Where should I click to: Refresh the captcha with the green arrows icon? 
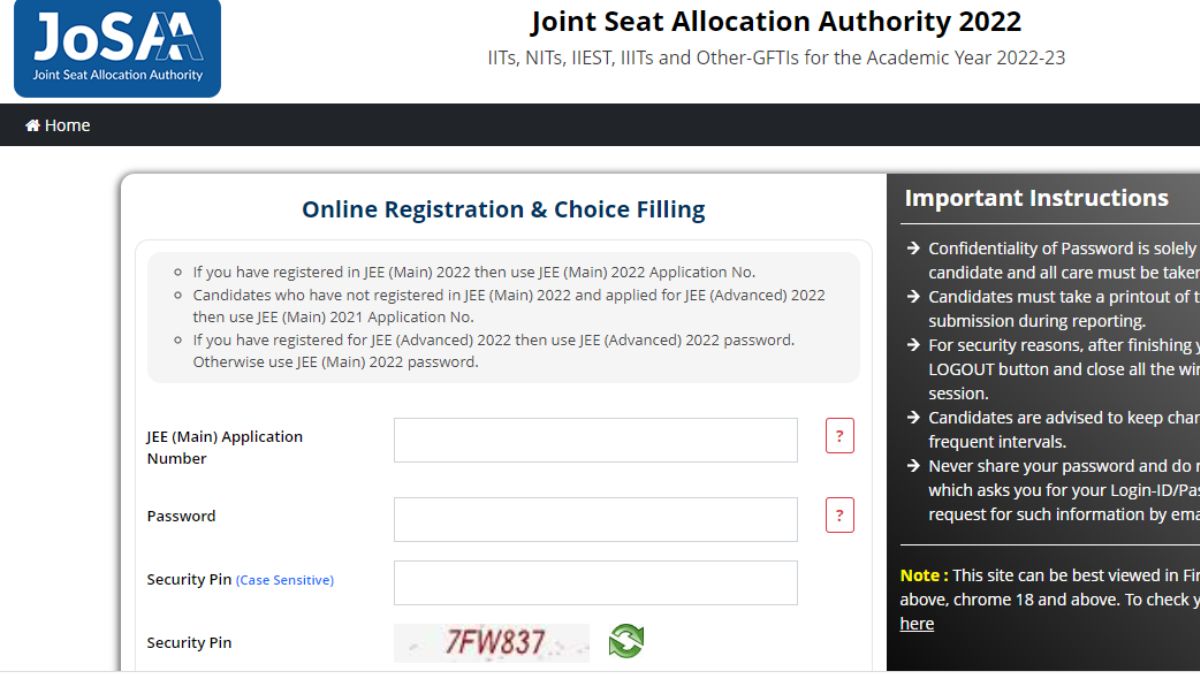pyautogui.click(x=626, y=640)
